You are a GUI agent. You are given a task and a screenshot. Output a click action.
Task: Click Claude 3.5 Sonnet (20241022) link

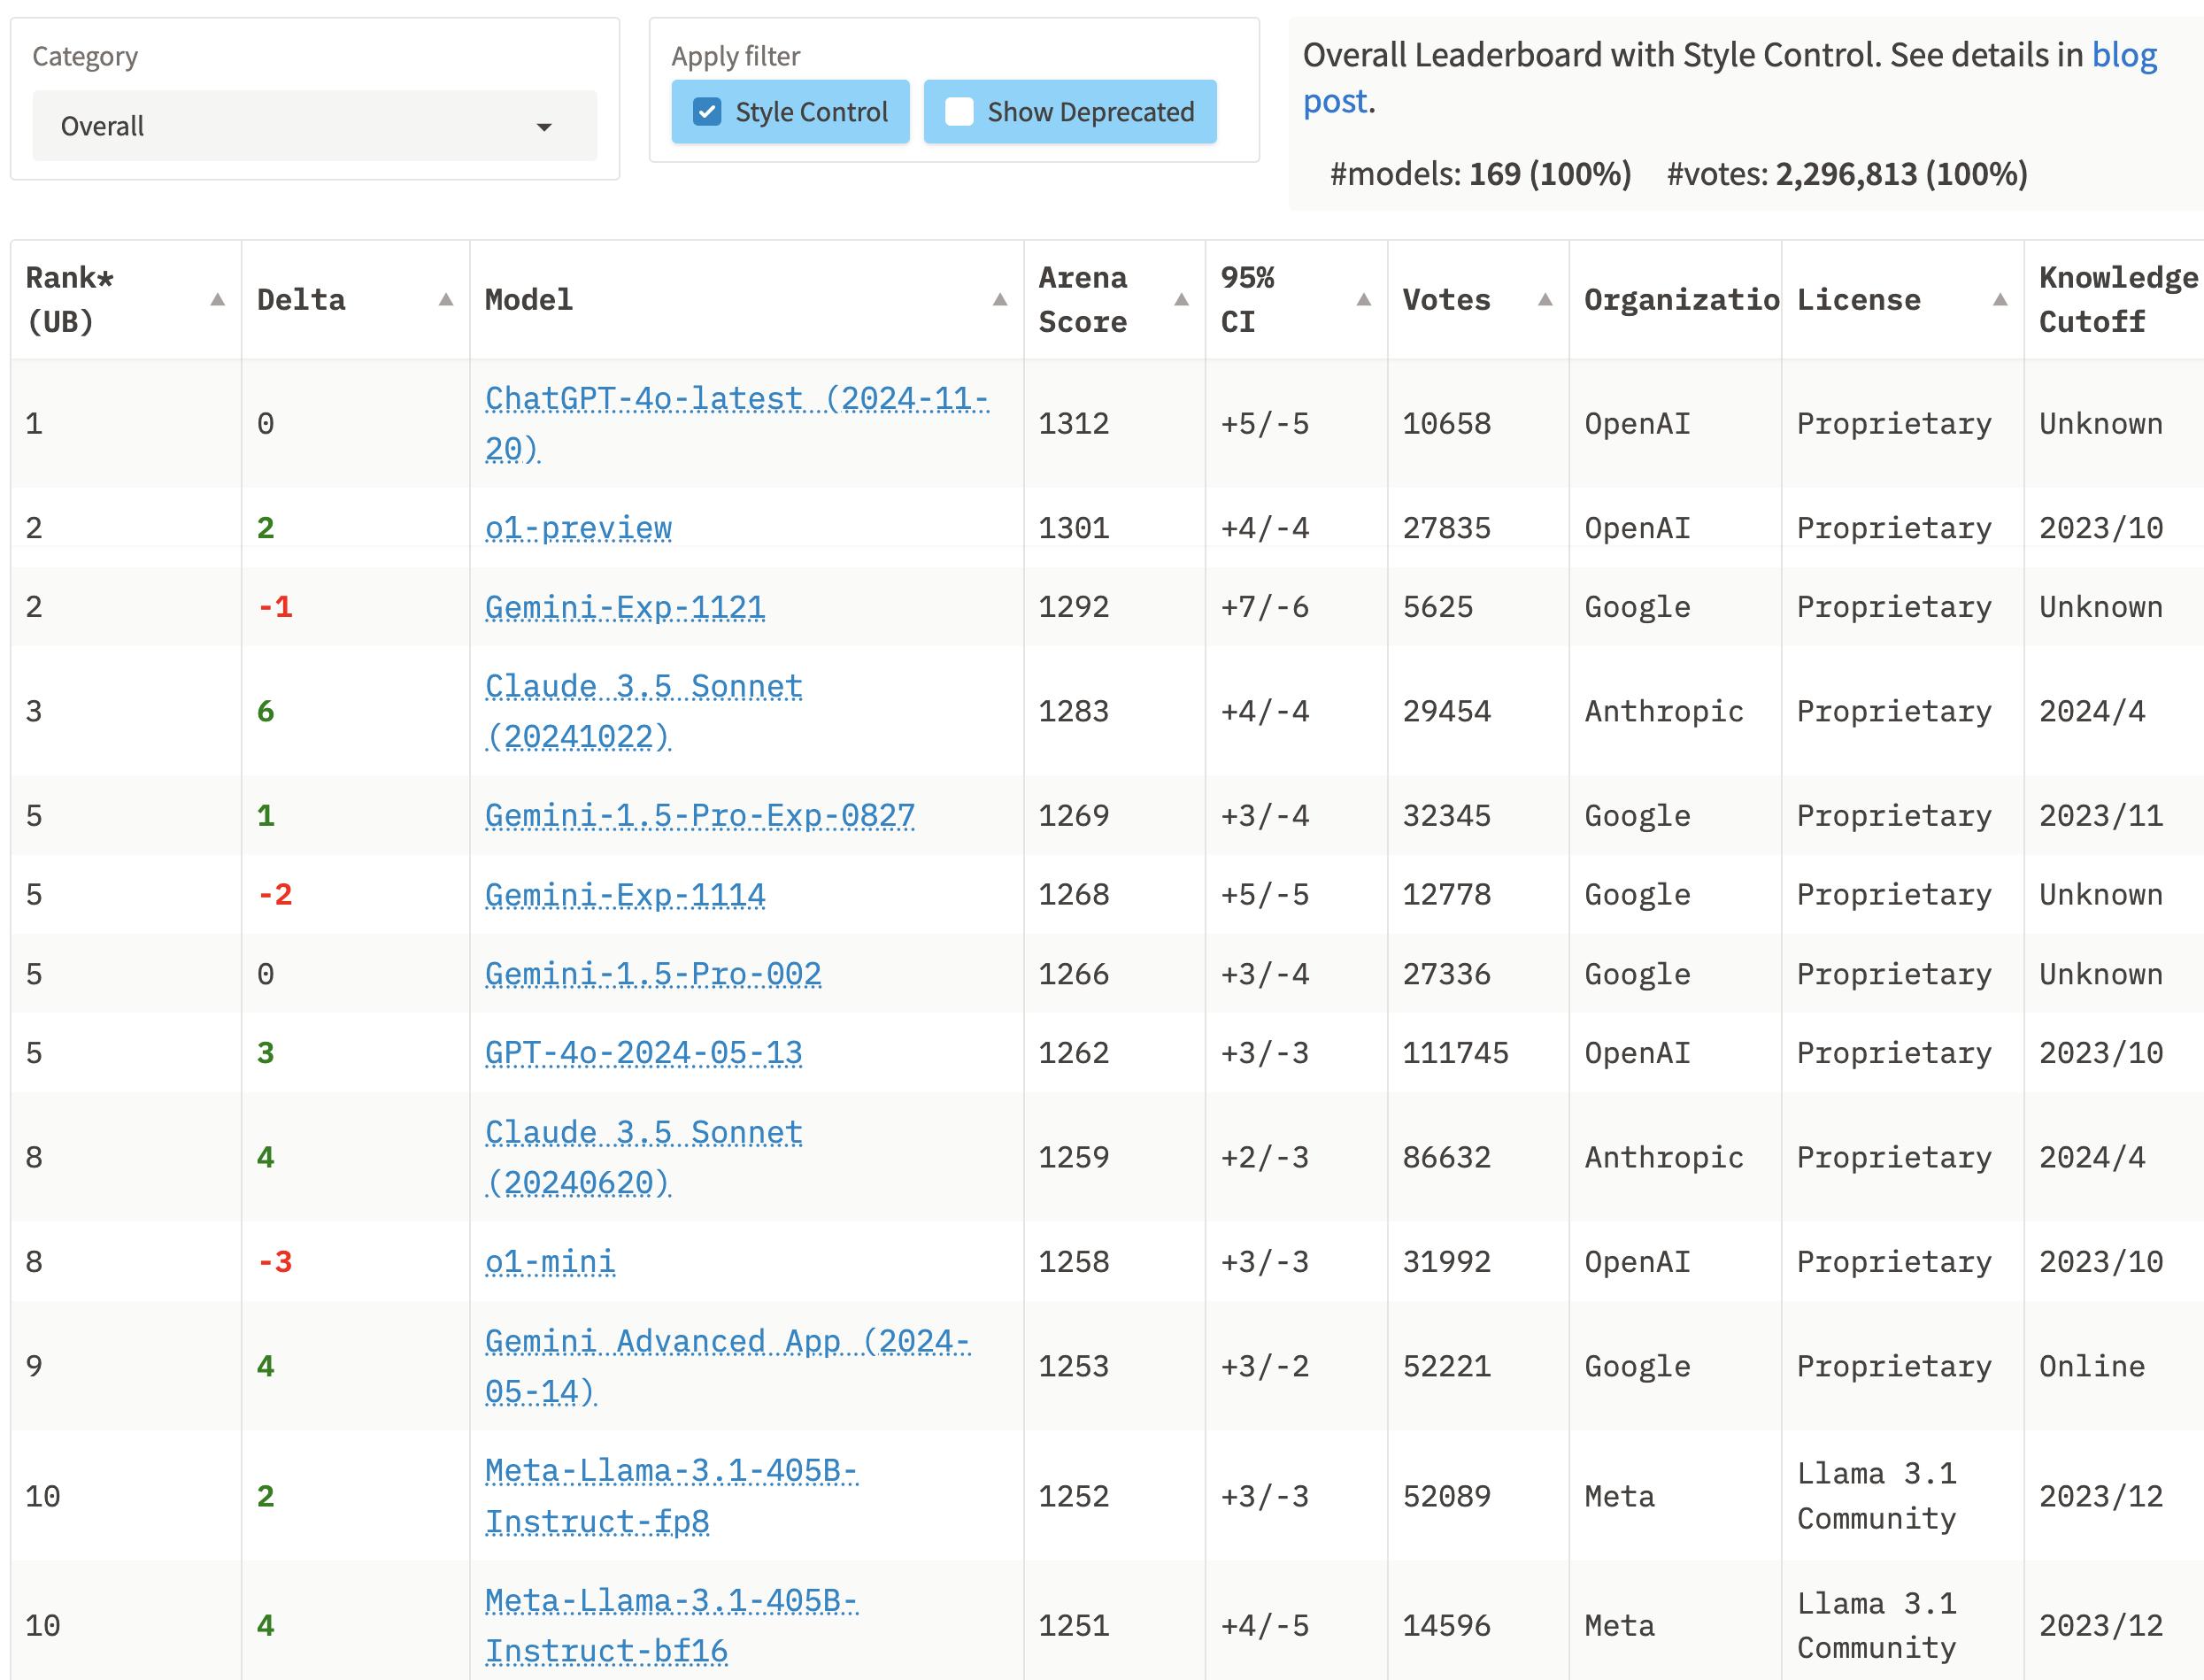pyautogui.click(x=643, y=687)
